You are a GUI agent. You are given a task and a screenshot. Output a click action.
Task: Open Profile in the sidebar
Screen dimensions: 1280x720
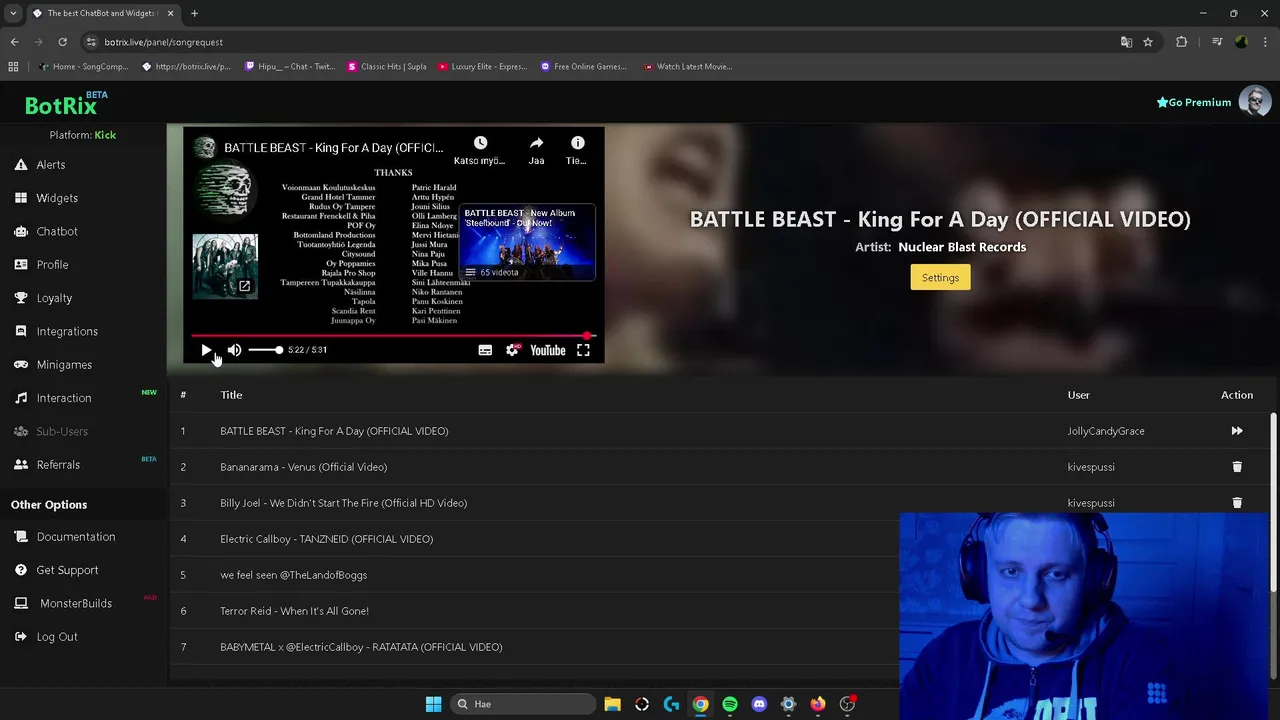(52, 265)
